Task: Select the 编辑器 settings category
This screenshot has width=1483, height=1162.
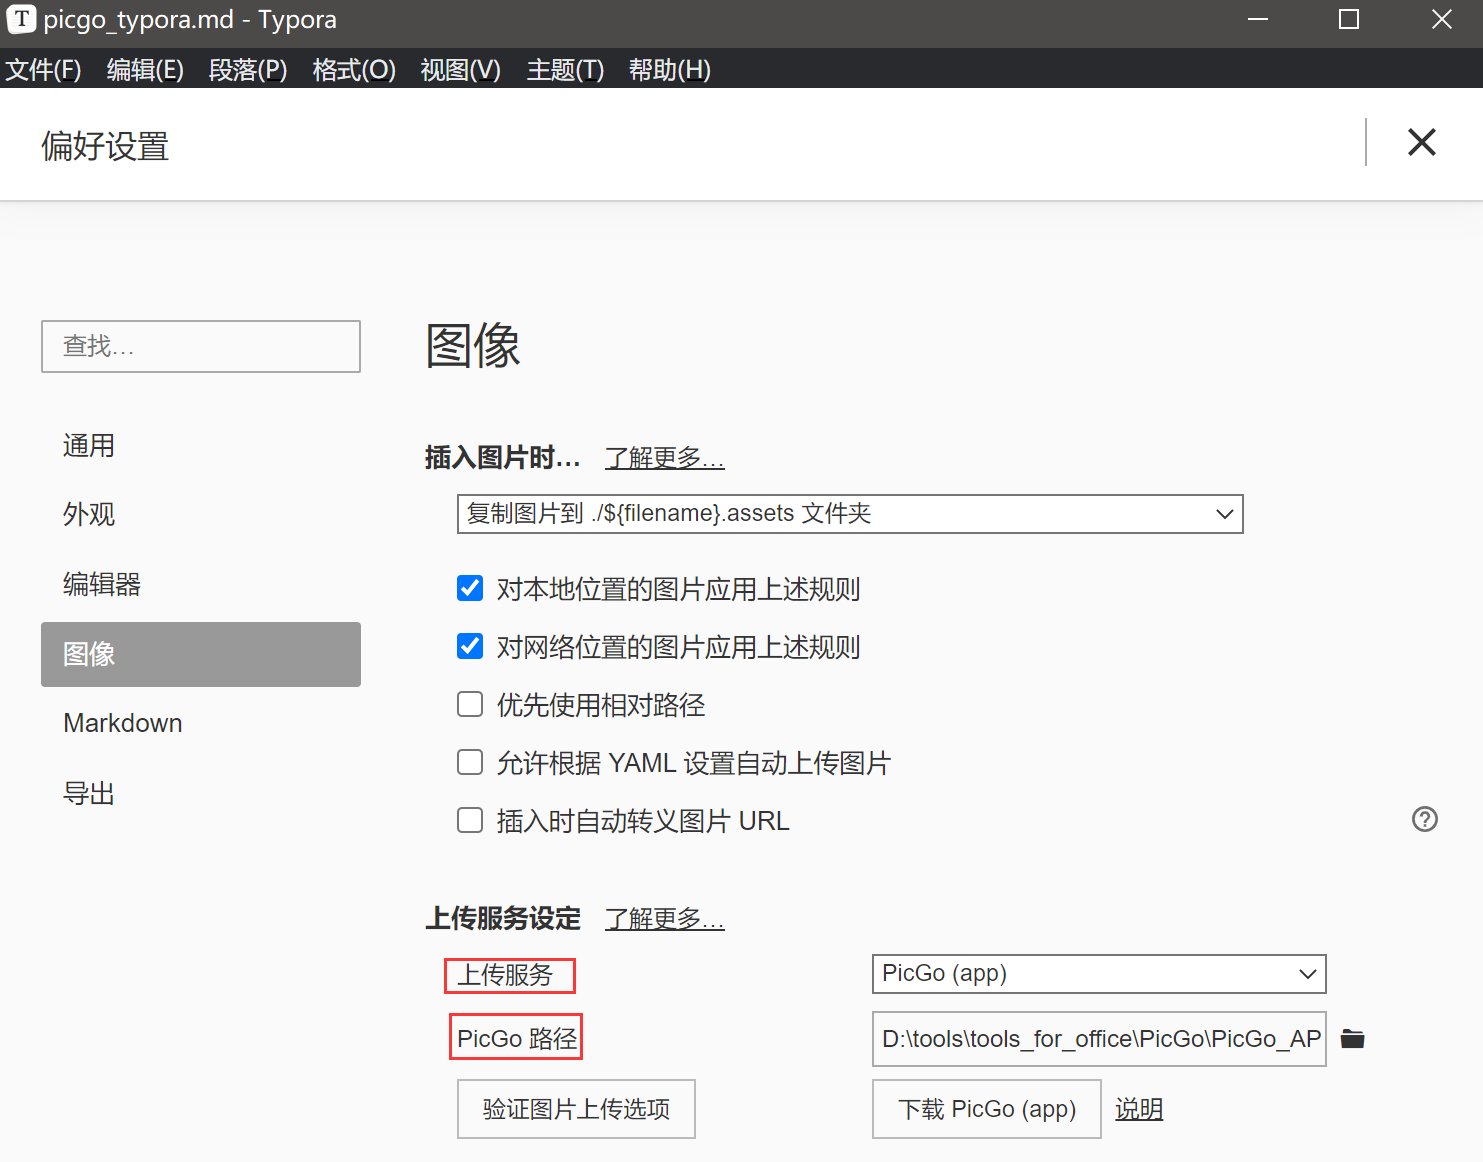Action: click(x=201, y=584)
